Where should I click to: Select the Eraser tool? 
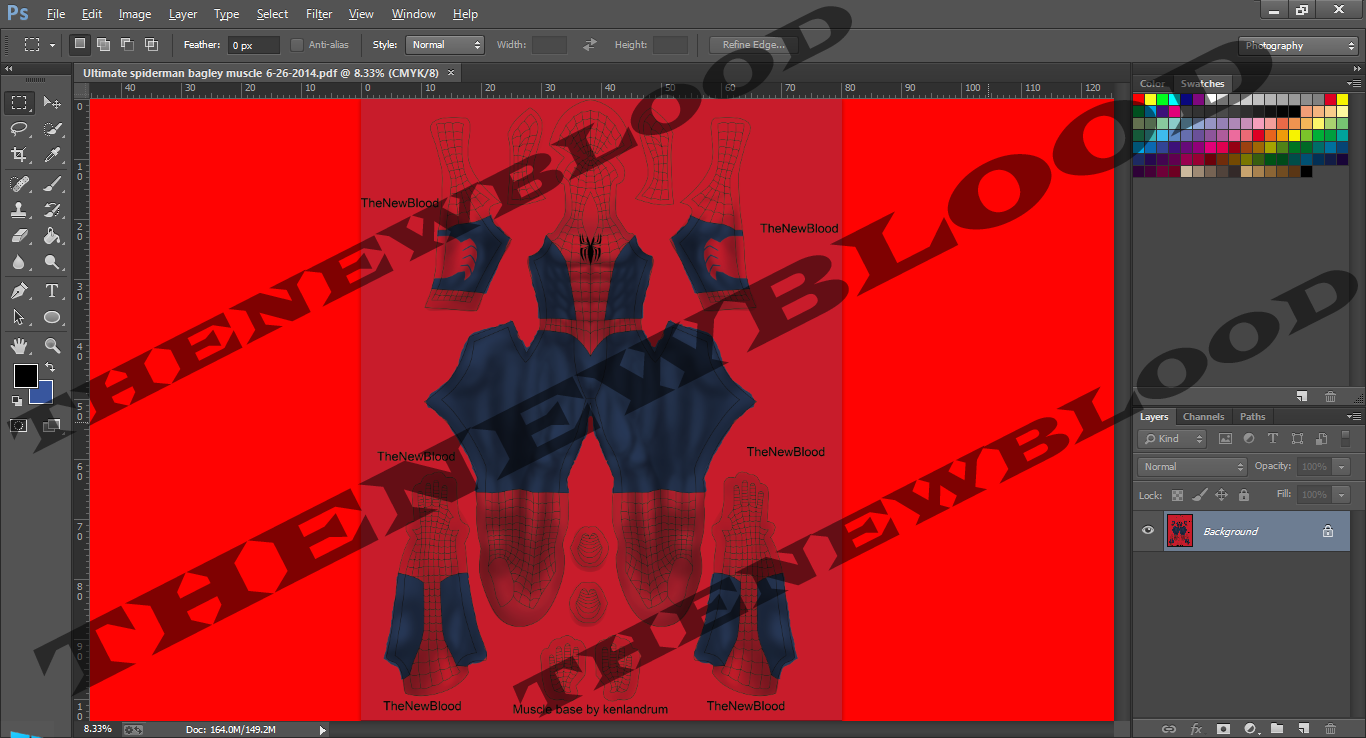point(19,236)
